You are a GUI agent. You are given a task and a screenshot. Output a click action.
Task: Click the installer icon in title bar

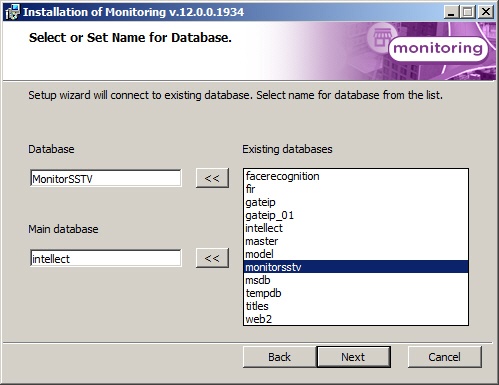(x=12, y=12)
